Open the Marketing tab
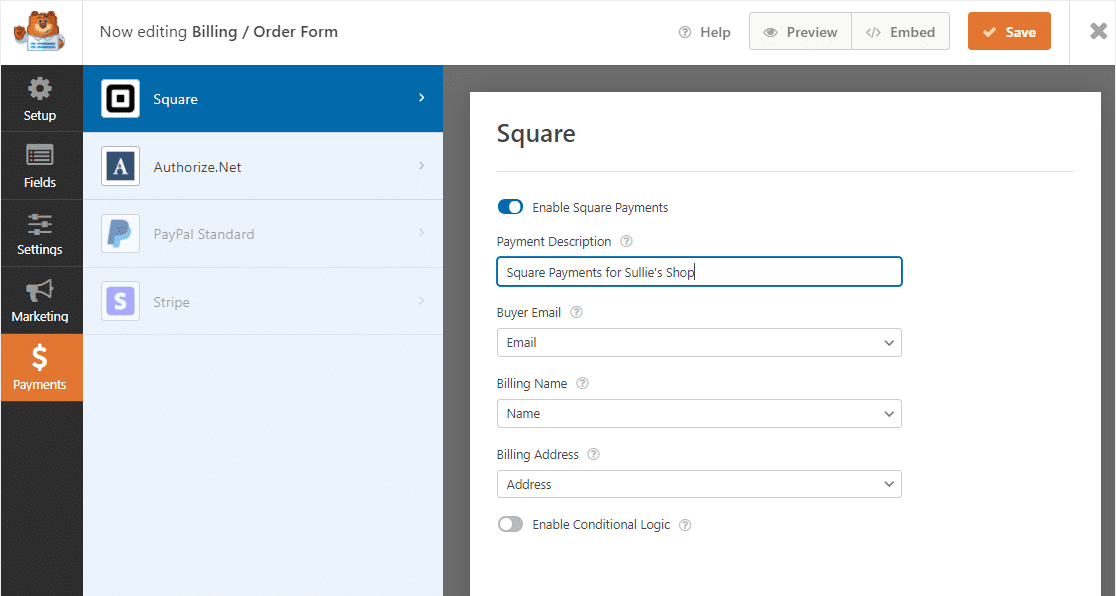The image size is (1116, 596). 41,300
